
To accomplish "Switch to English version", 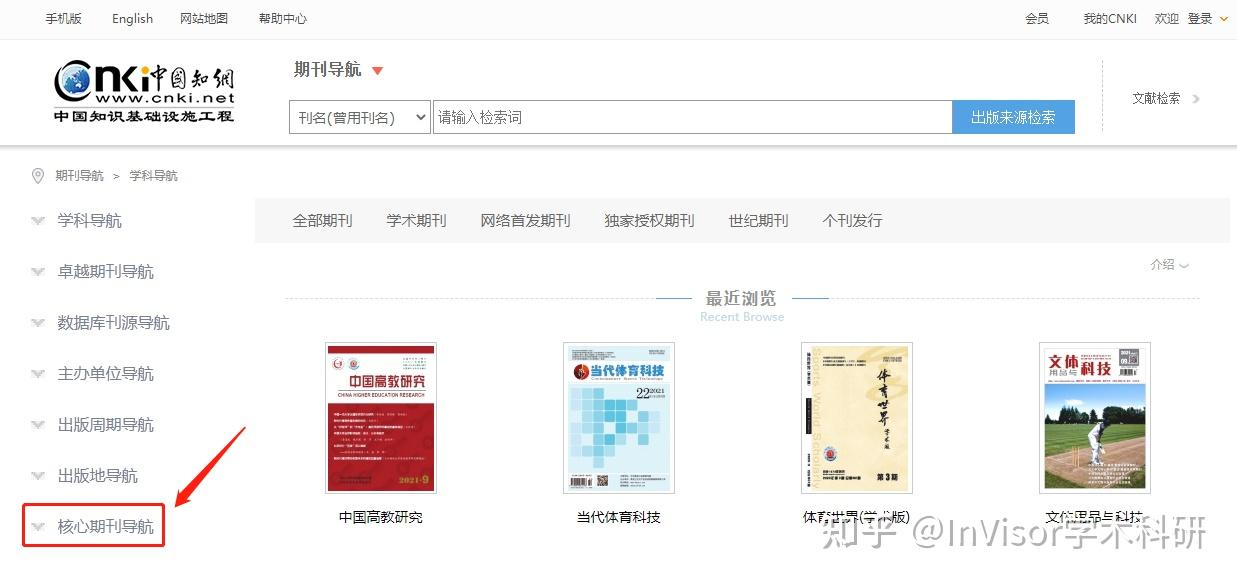I will 132,18.
